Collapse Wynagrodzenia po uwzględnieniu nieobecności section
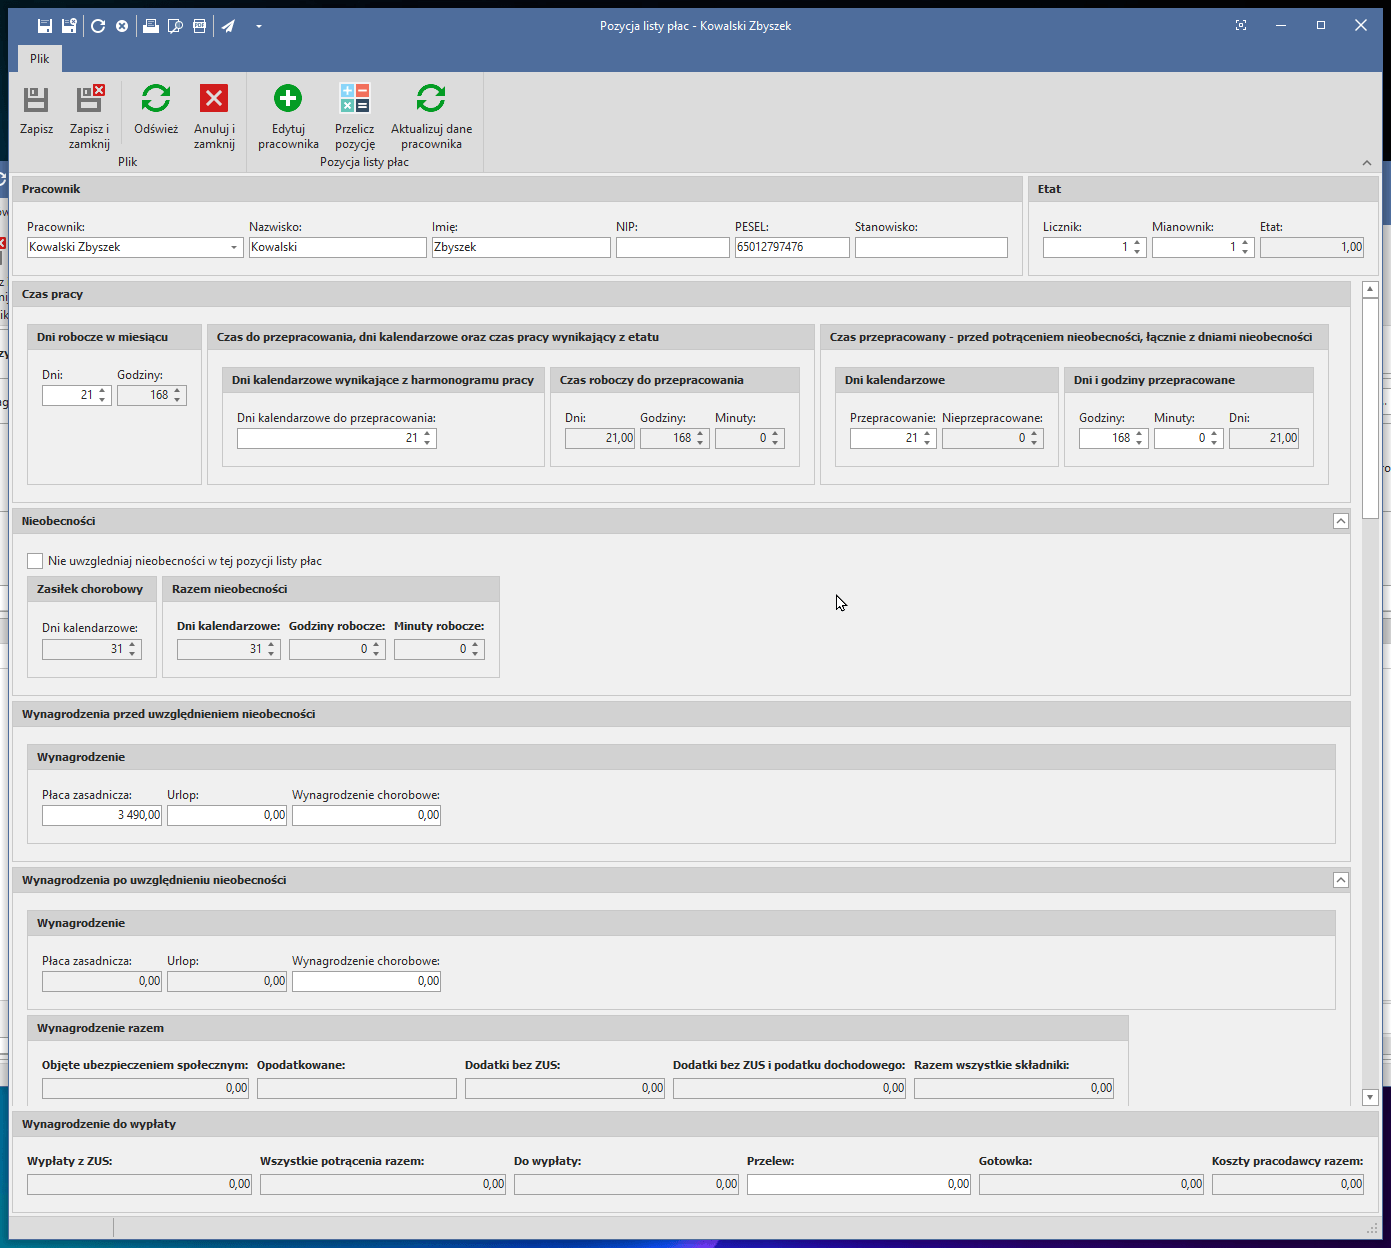This screenshot has height=1248, width=1391. pos(1340,880)
